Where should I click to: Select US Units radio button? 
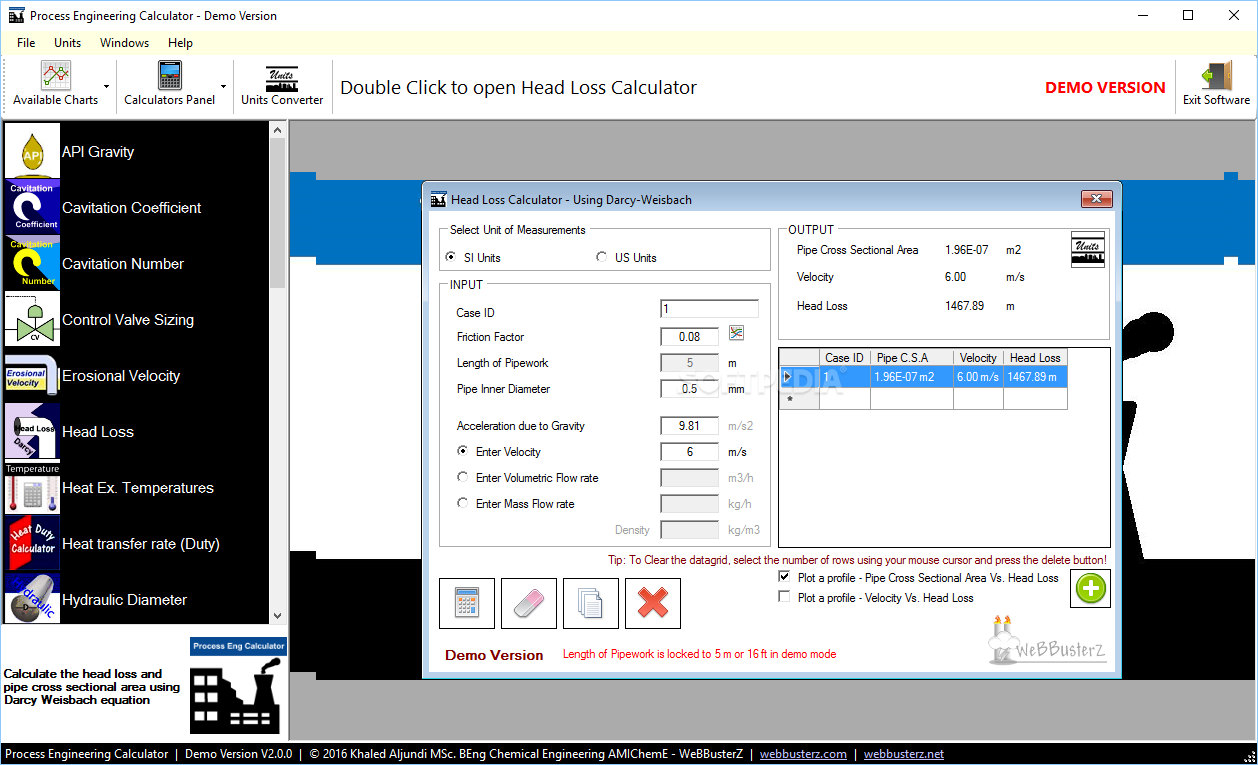pyautogui.click(x=601, y=257)
